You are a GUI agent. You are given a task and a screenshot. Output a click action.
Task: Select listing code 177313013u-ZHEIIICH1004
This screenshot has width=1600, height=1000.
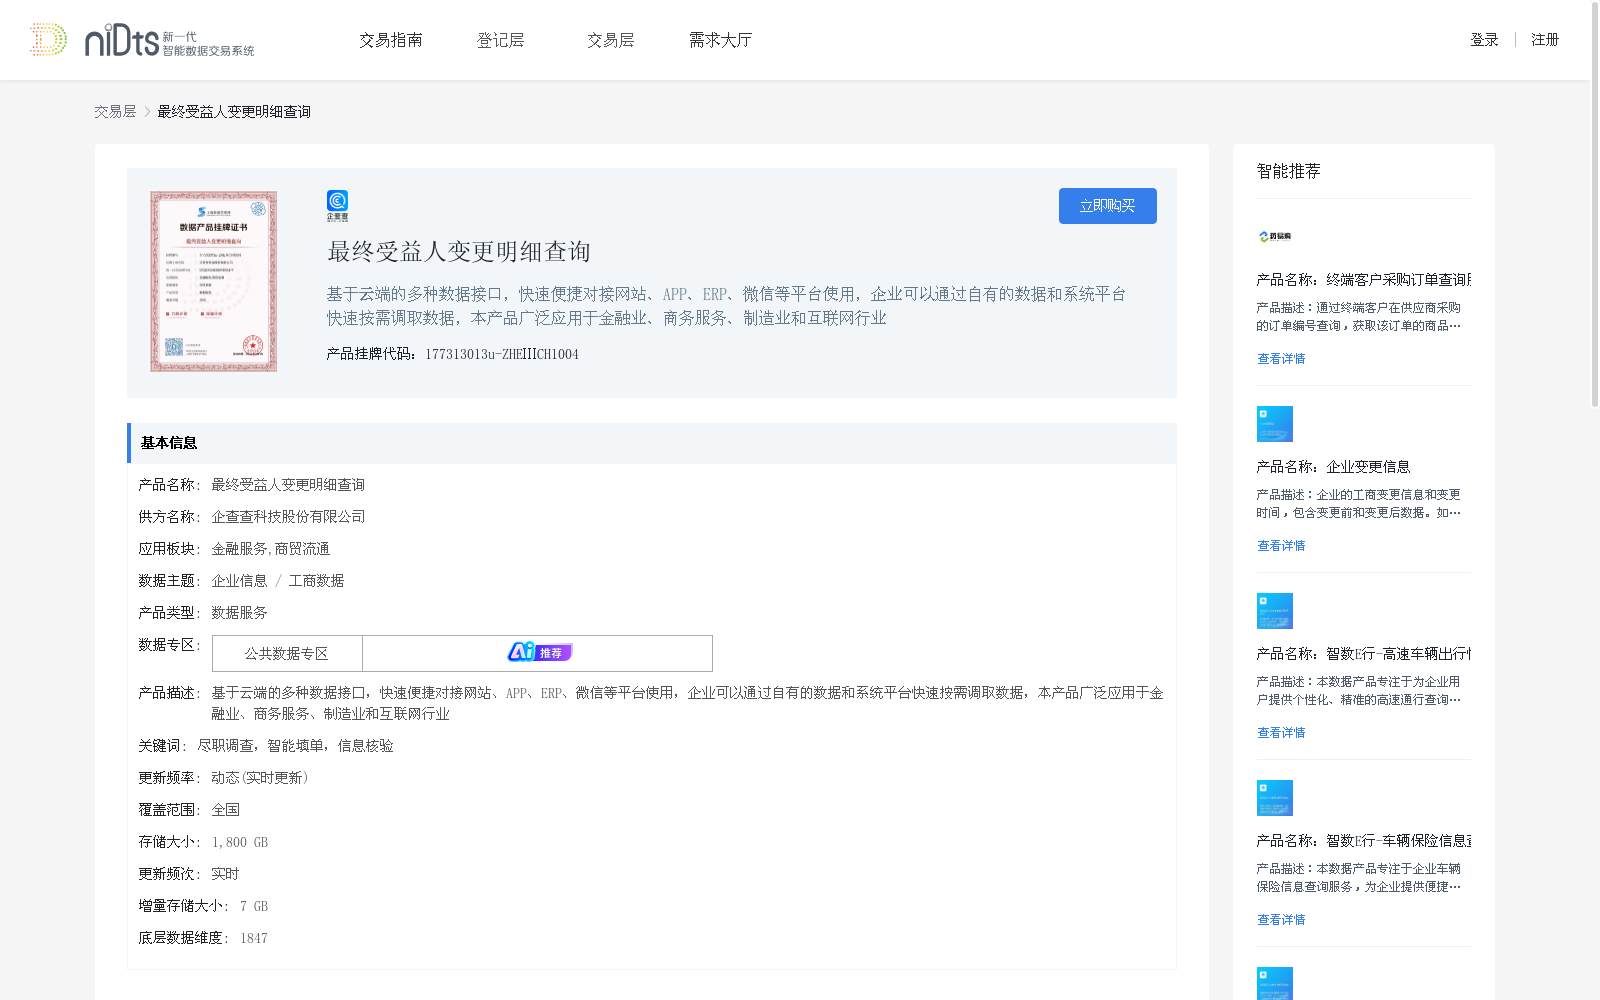click(502, 354)
